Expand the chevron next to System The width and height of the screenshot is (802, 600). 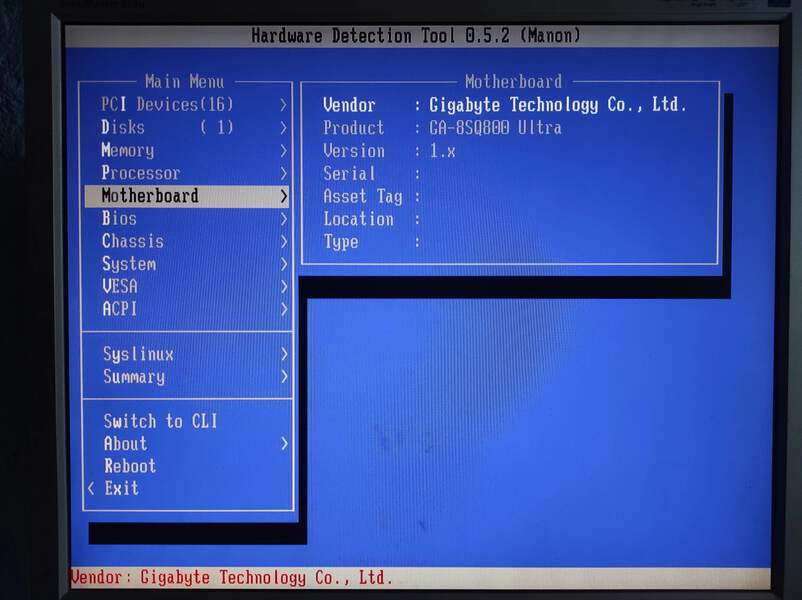283,264
